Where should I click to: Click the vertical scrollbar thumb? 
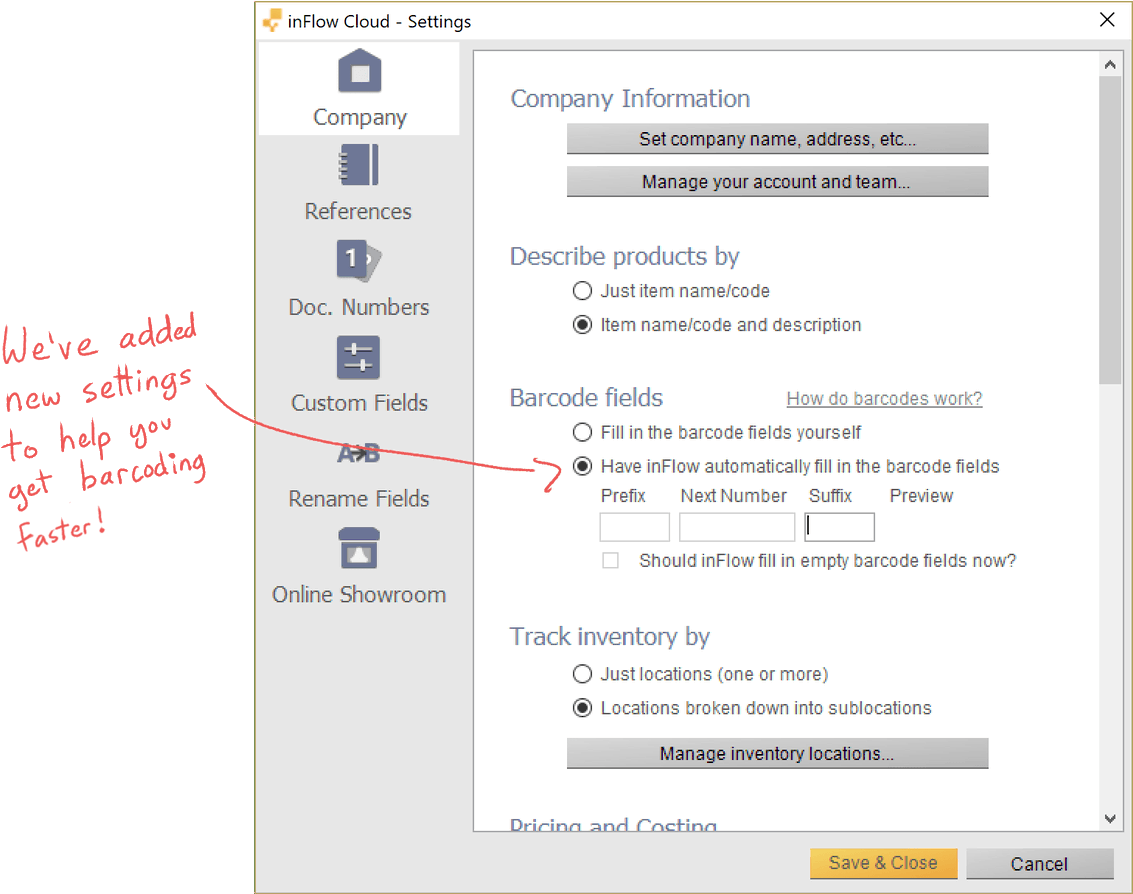pos(1110,230)
